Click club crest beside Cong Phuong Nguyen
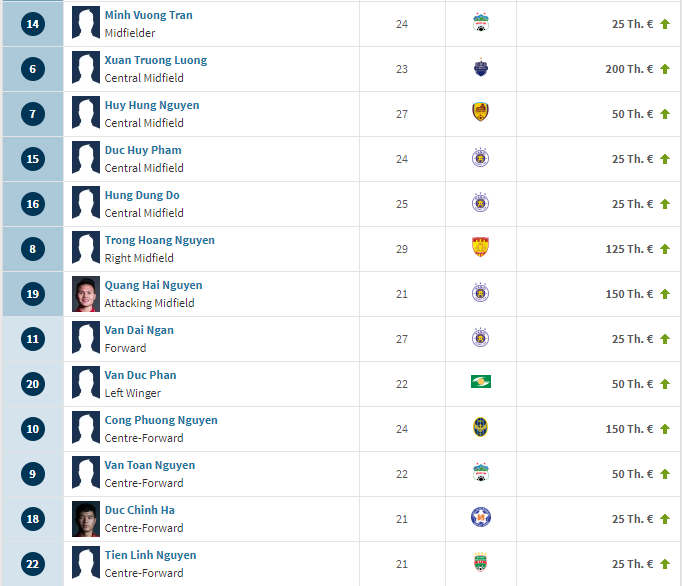This screenshot has height=586, width=682. click(x=480, y=429)
